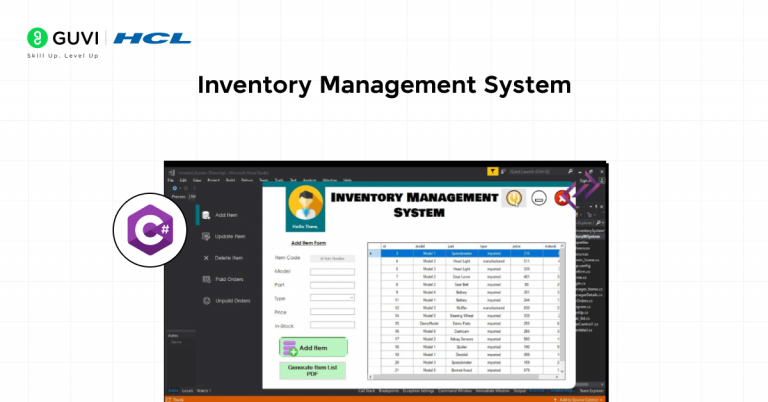Open the Paid Orders section
This screenshot has height=402, width=768.
coord(229,279)
